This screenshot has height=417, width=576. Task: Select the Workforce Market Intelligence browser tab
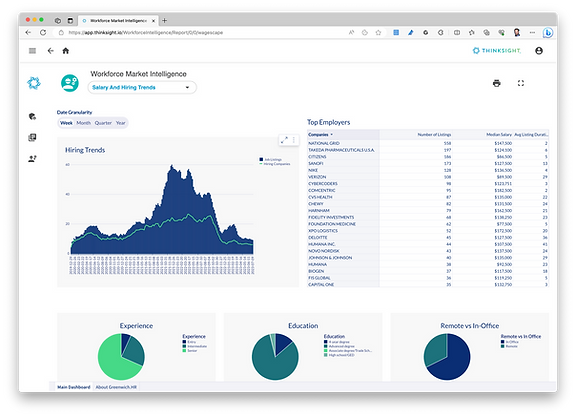click(118, 21)
